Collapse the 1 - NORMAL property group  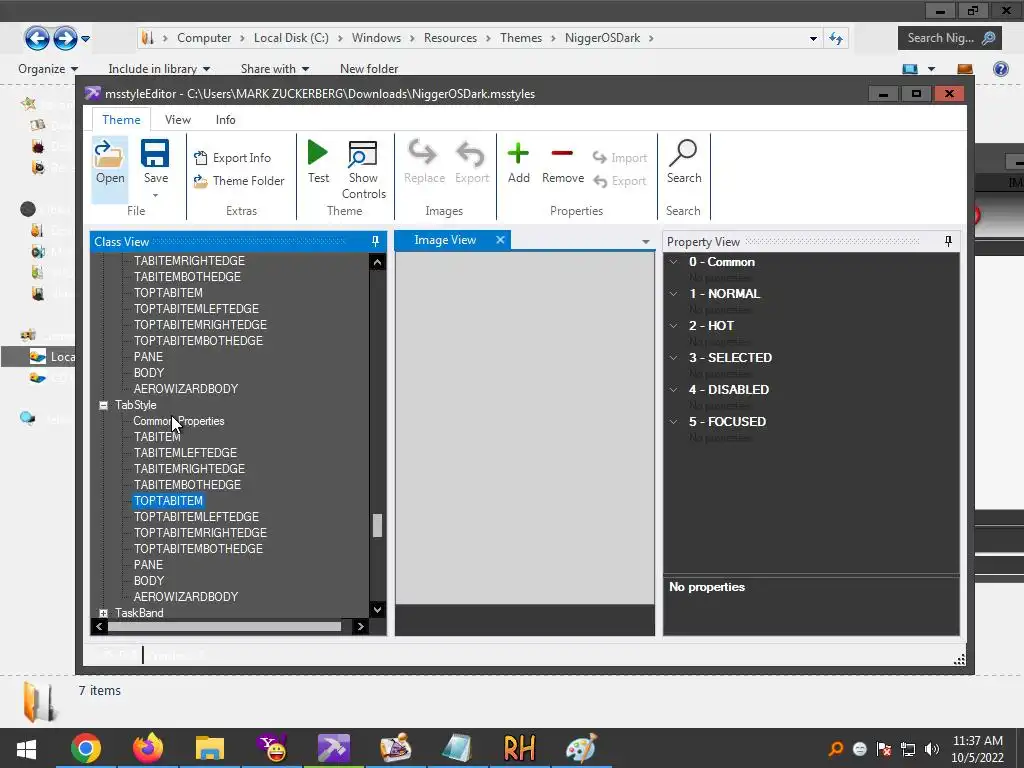point(673,294)
